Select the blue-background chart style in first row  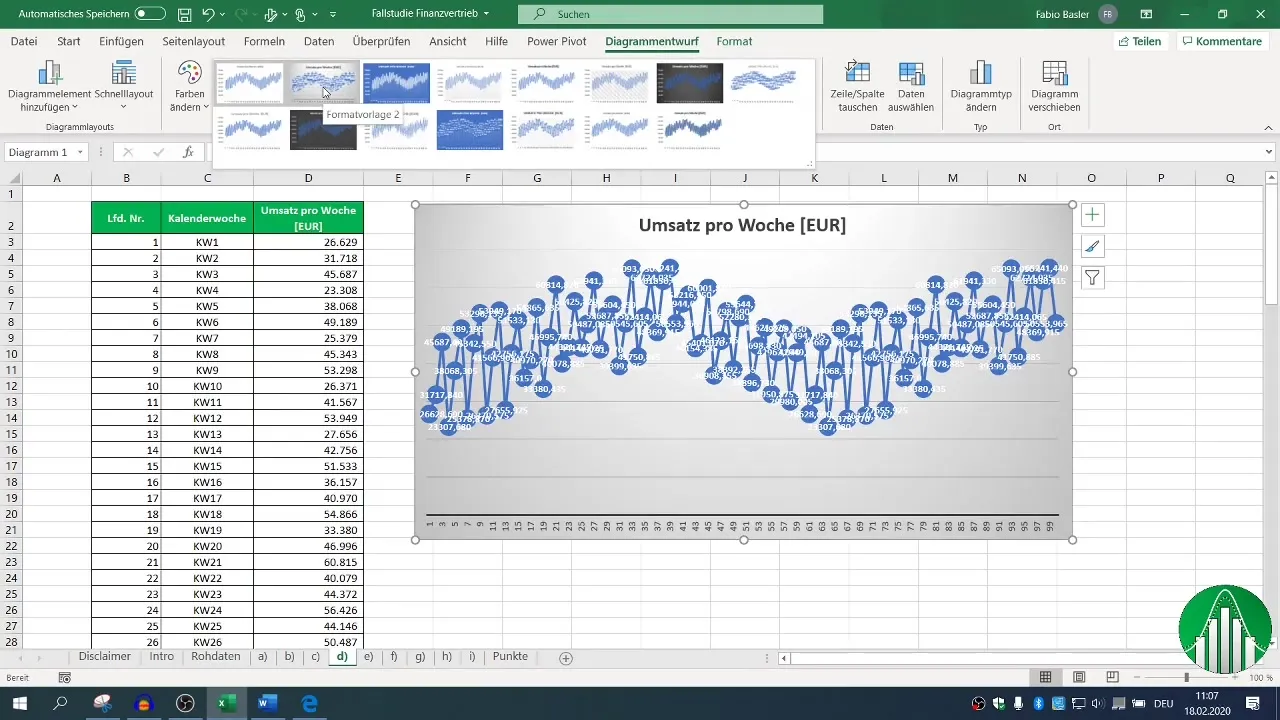point(396,83)
